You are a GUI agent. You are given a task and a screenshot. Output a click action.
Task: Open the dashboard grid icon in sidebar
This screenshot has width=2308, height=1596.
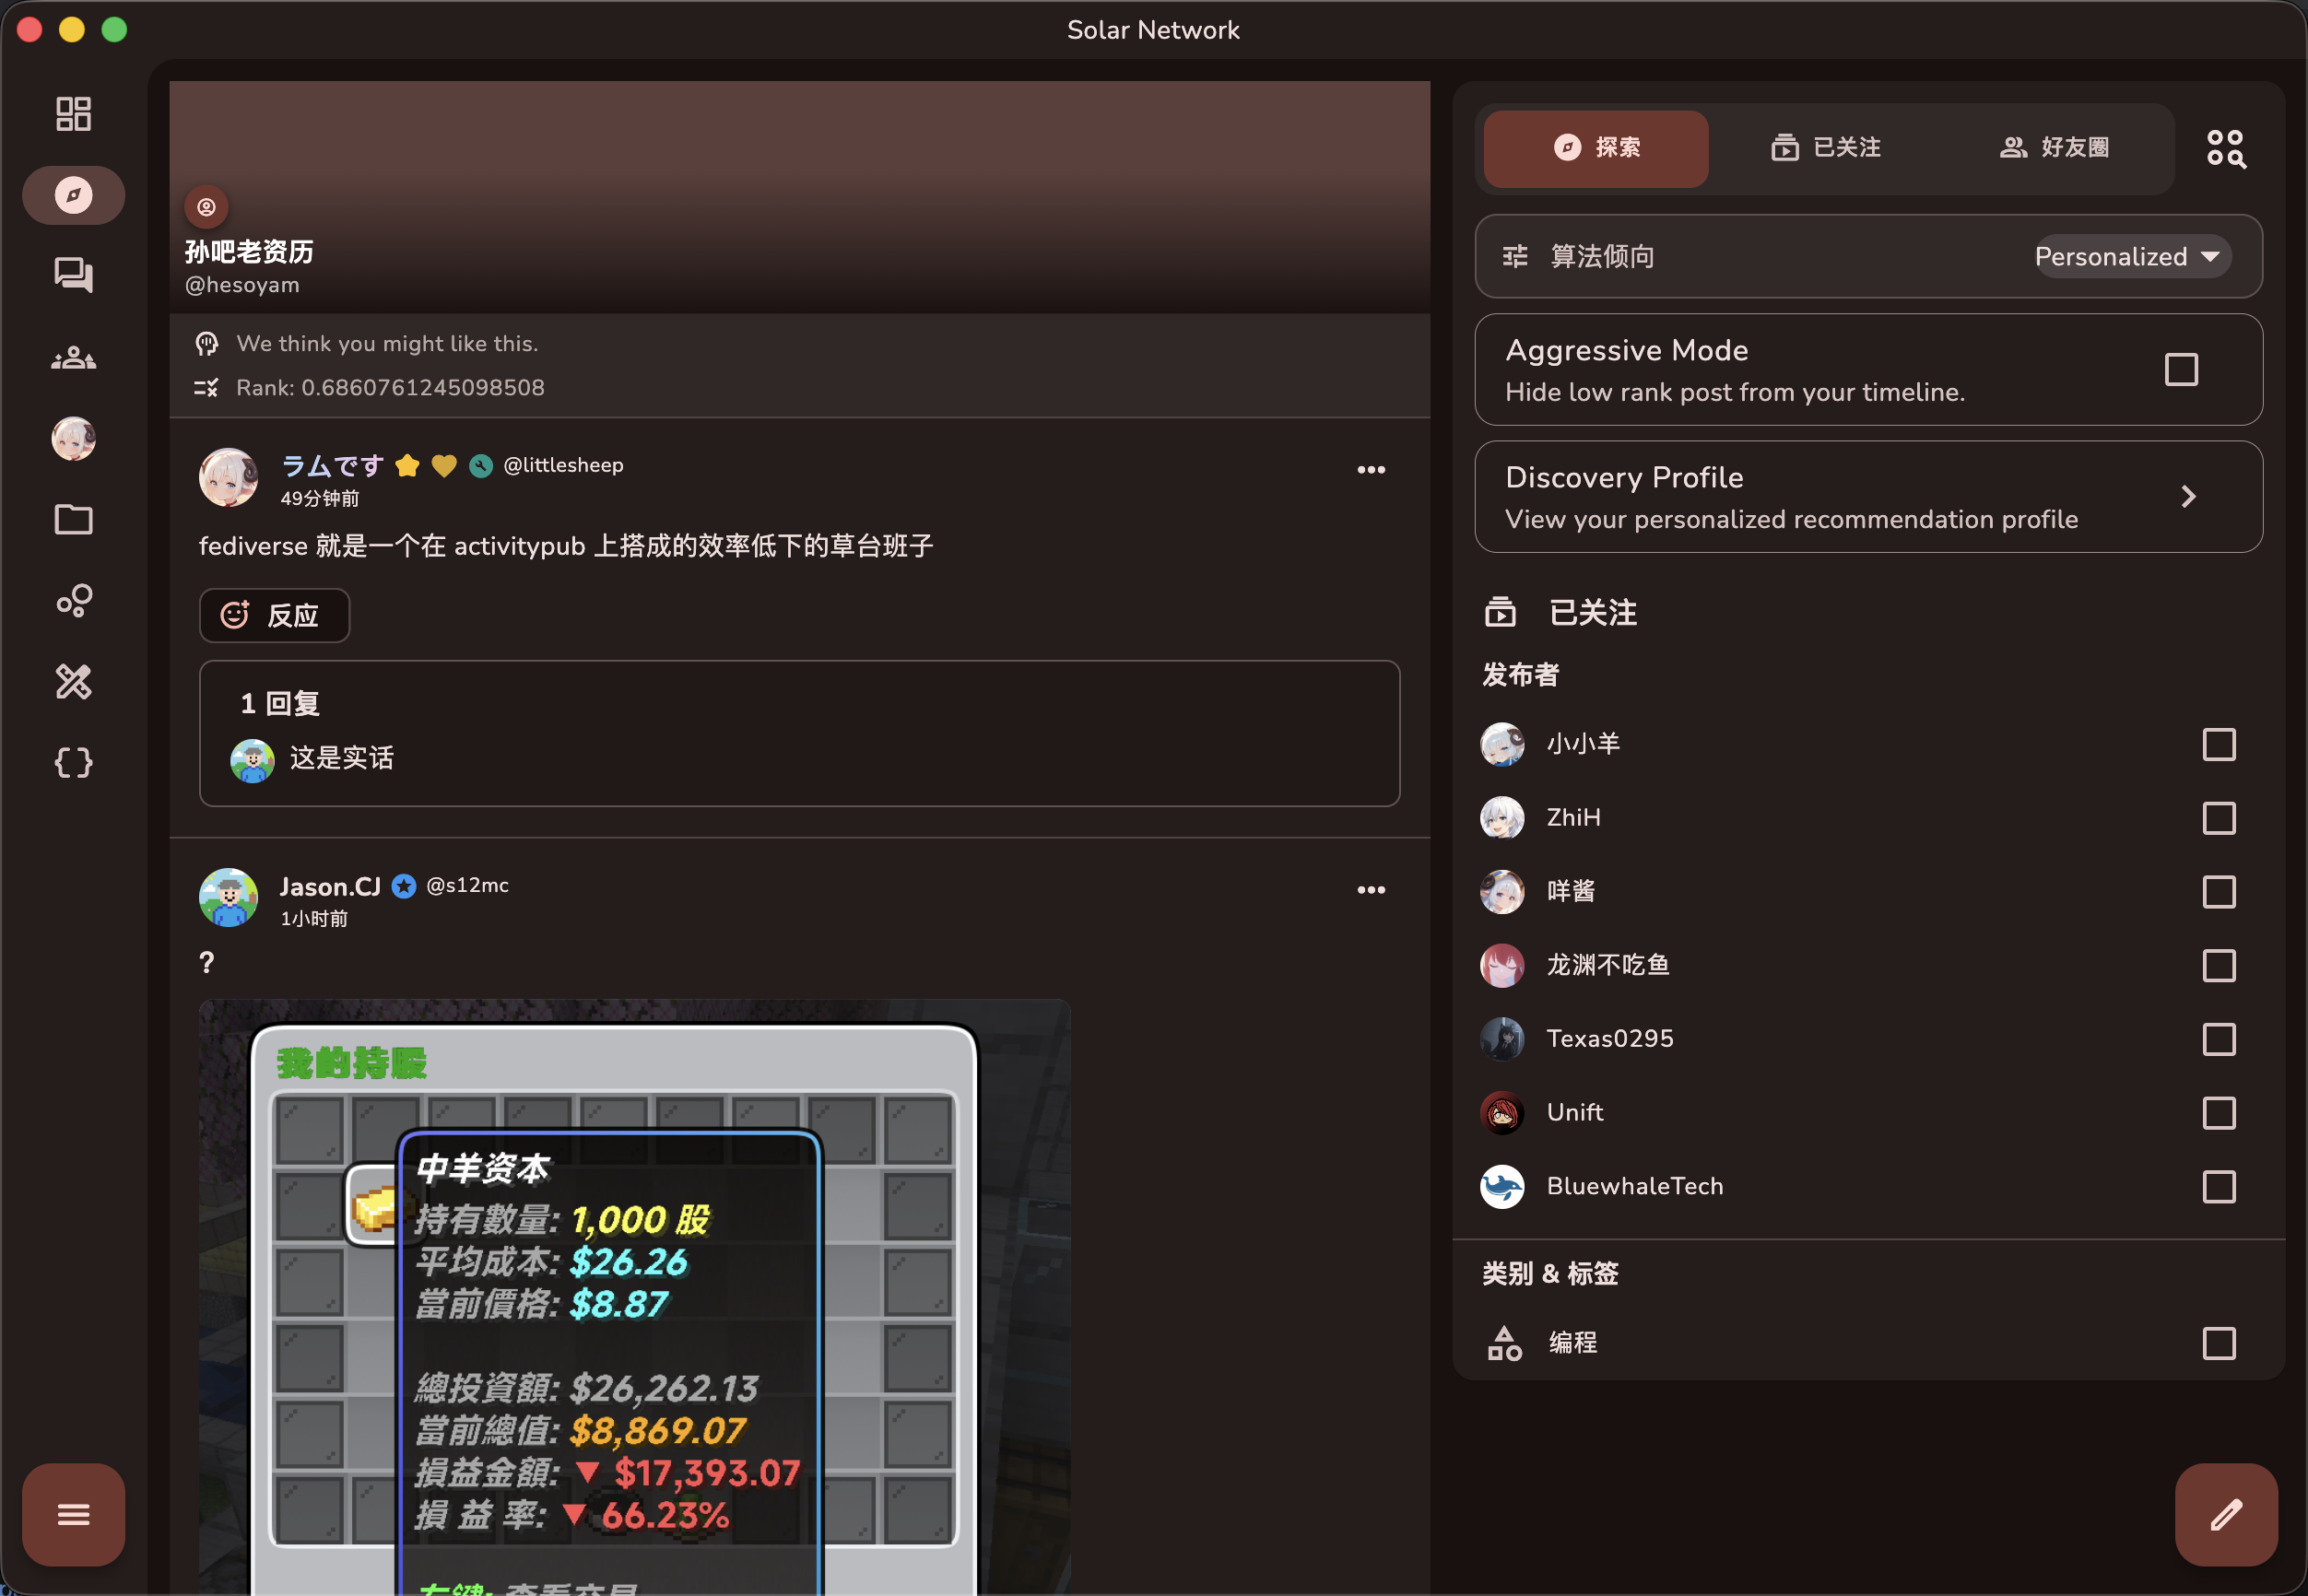click(73, 114)
